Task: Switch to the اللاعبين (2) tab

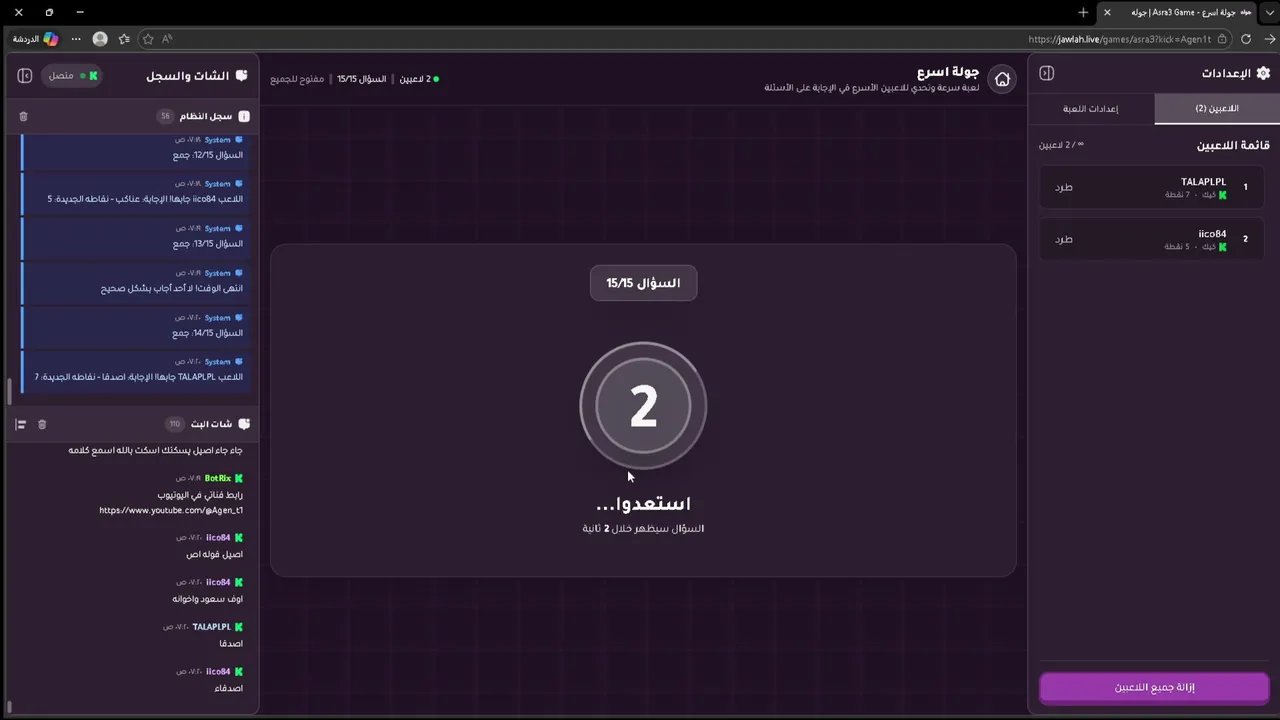Action: tap(1217, 108)
